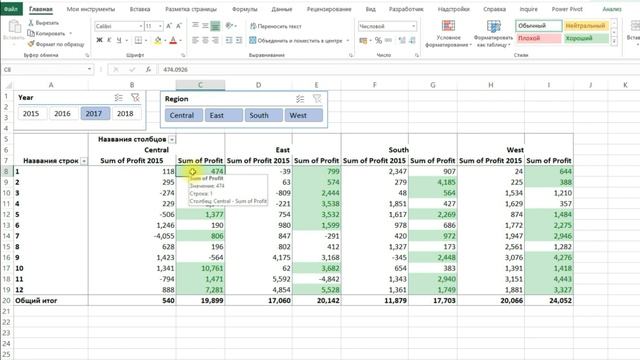Viewport: 640px width, 360px height.
Task: Apply the Хороший (Good) cell style
Action: [586, 38]
